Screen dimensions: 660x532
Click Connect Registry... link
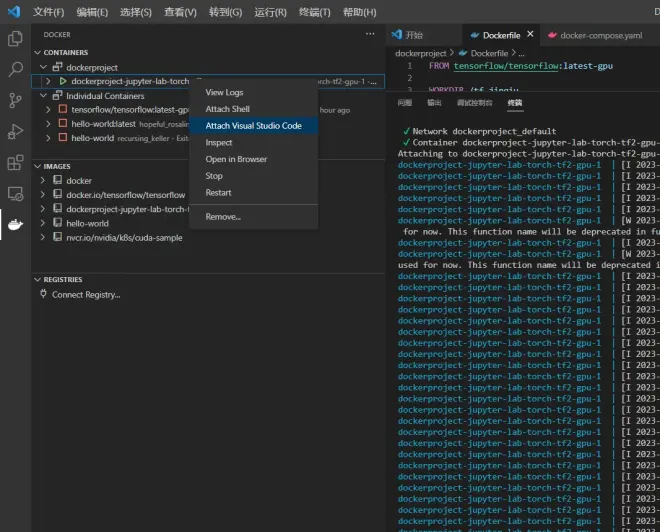coord(86,295)
